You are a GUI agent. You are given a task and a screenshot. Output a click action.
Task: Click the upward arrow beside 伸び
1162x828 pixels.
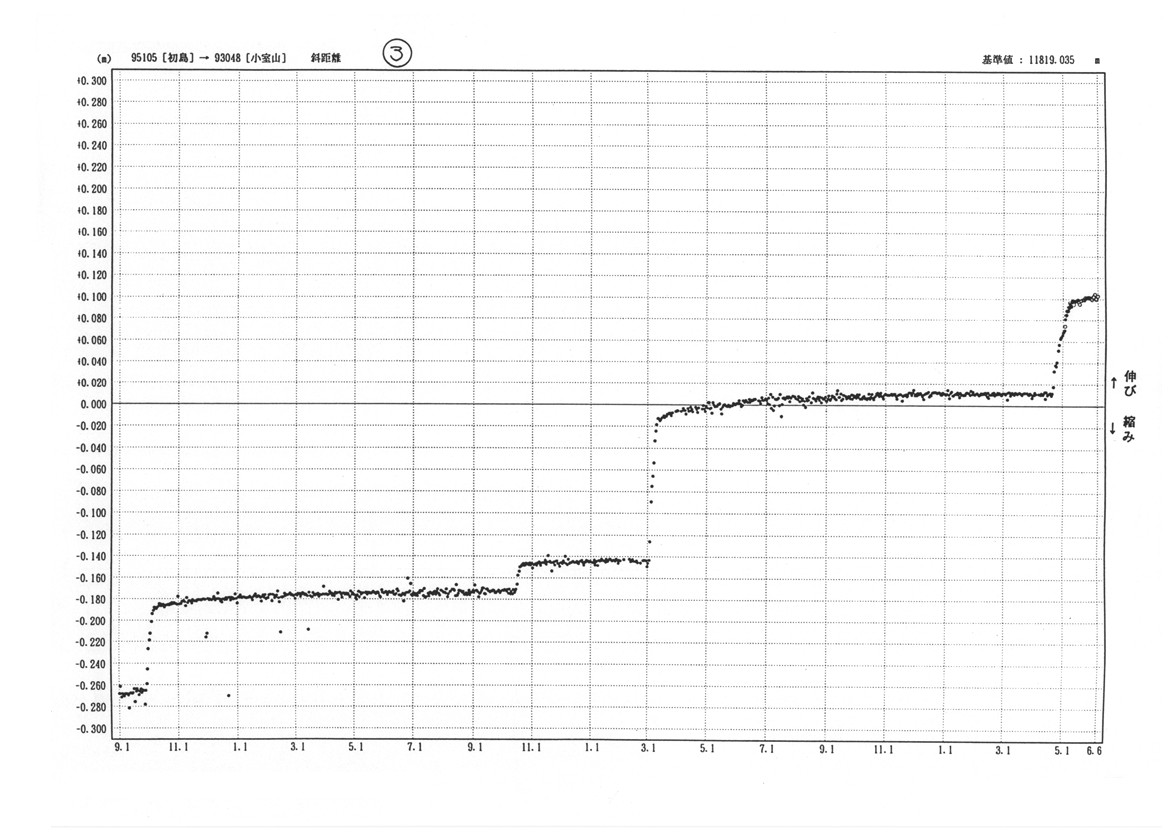pos(1114,383)
